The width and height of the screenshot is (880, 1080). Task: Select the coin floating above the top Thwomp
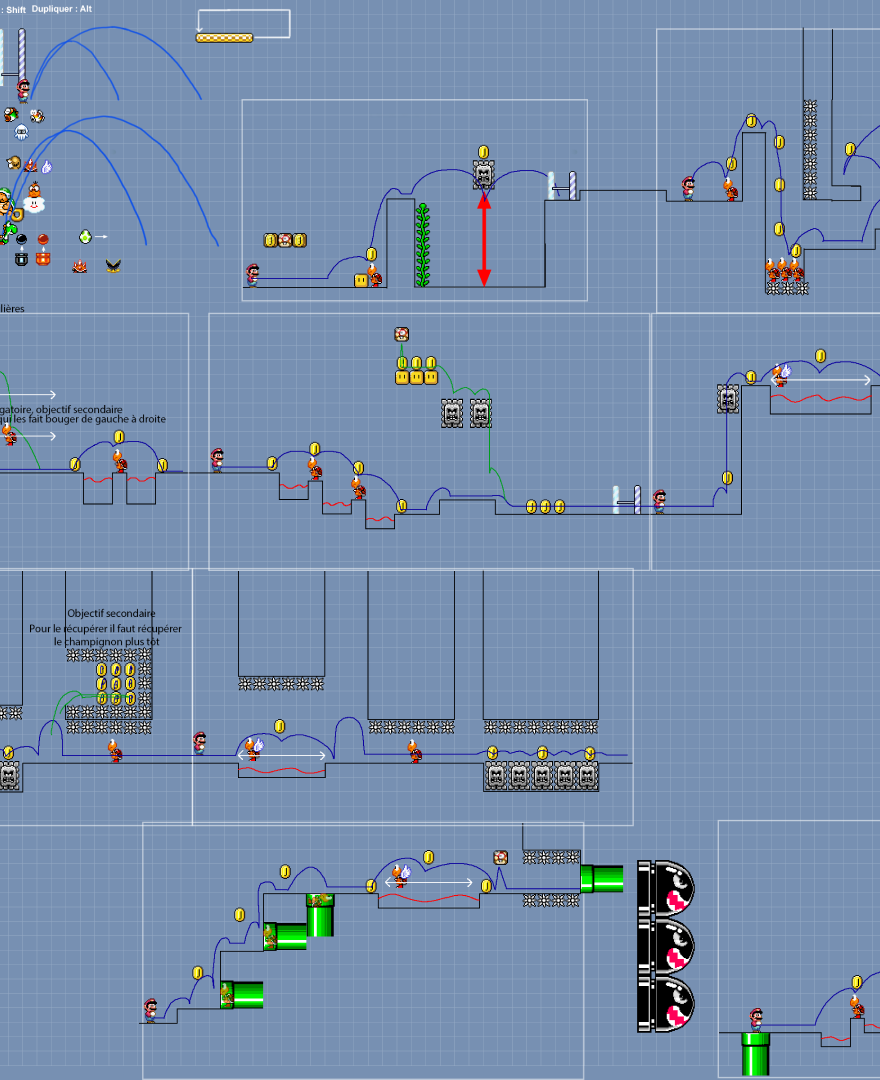coord(483,152)
